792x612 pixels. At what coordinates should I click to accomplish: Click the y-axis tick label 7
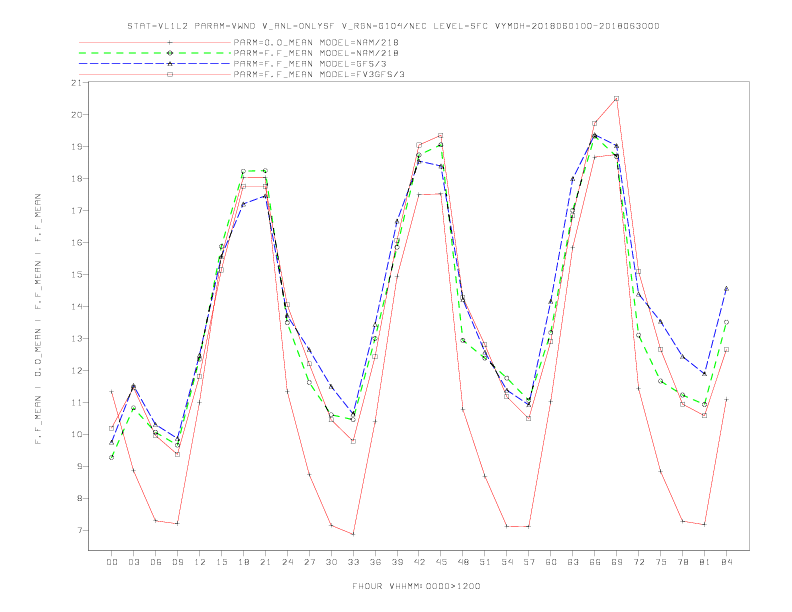point(79,530)
